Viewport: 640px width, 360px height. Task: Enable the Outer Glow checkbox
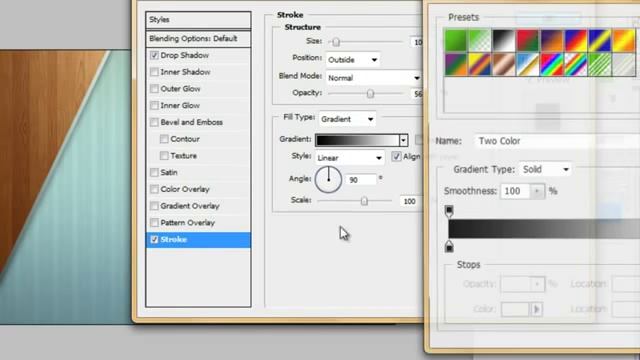pyautogui.click(x=154, y=89)
